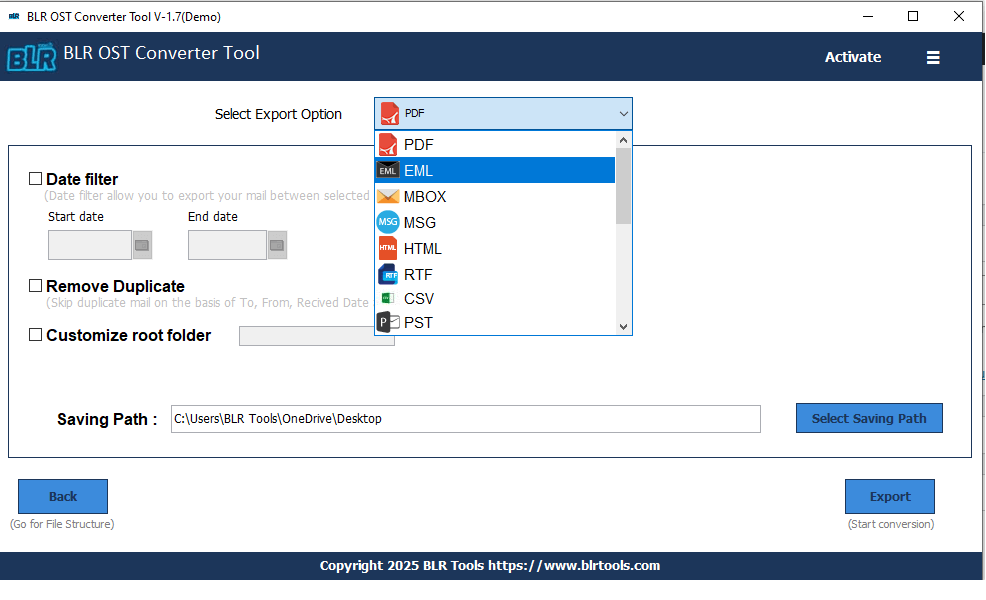Click app icon in title bar
This screenshot has width=986, height=600.
point(14,16)
